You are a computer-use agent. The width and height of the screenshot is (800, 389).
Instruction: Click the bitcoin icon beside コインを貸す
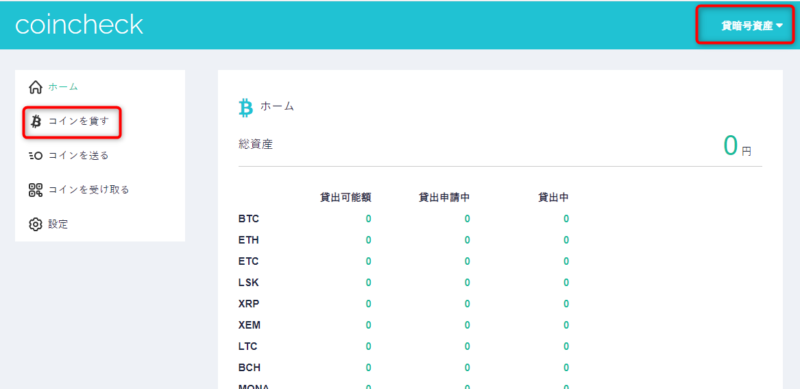[36, 121]
